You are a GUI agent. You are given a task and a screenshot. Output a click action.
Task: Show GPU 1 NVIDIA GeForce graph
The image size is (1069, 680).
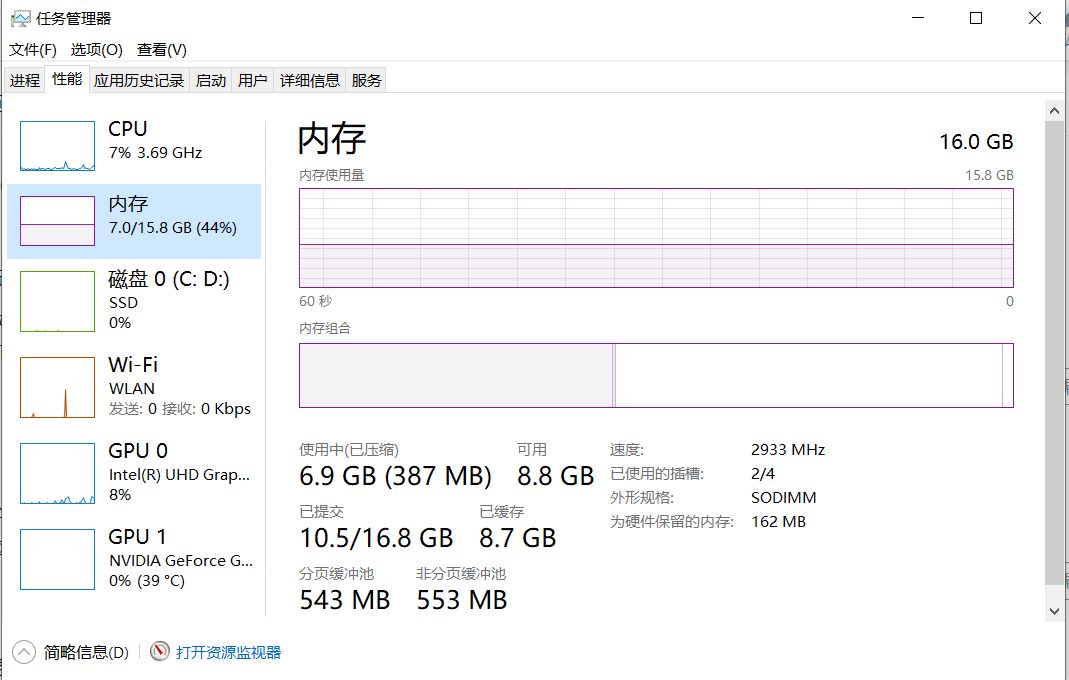click(57, 559)
